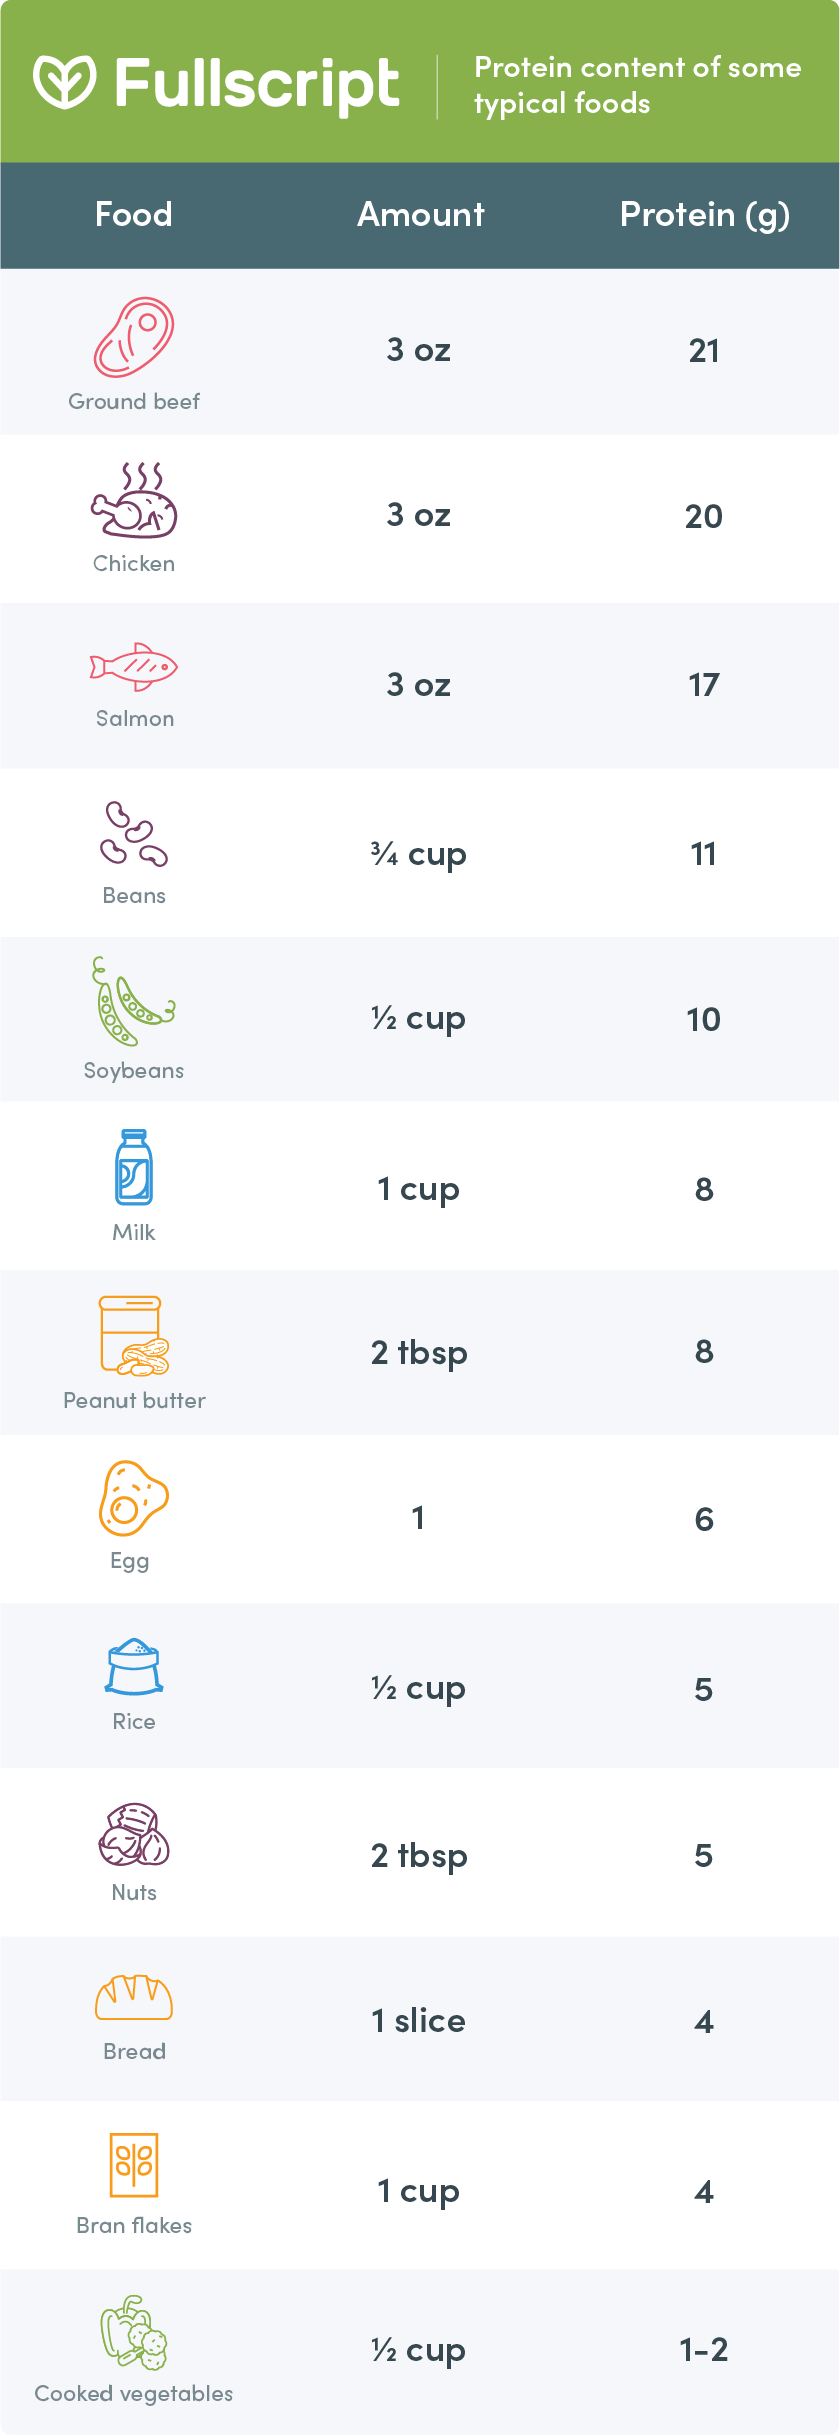The height and width of the screenshot is (2435, 840).
Task: Click the title 'Protein content of some typical foods'
Action: click(637, 85)
